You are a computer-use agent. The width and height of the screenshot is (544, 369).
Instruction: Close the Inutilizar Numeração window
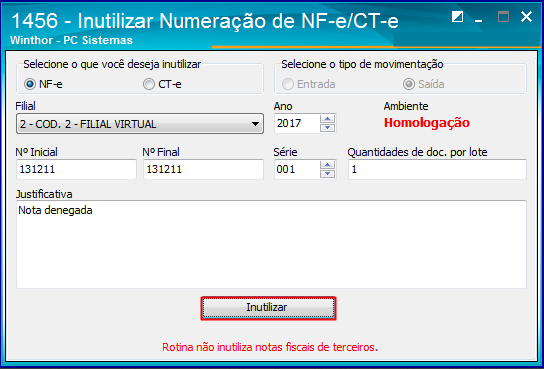[526, 17]
